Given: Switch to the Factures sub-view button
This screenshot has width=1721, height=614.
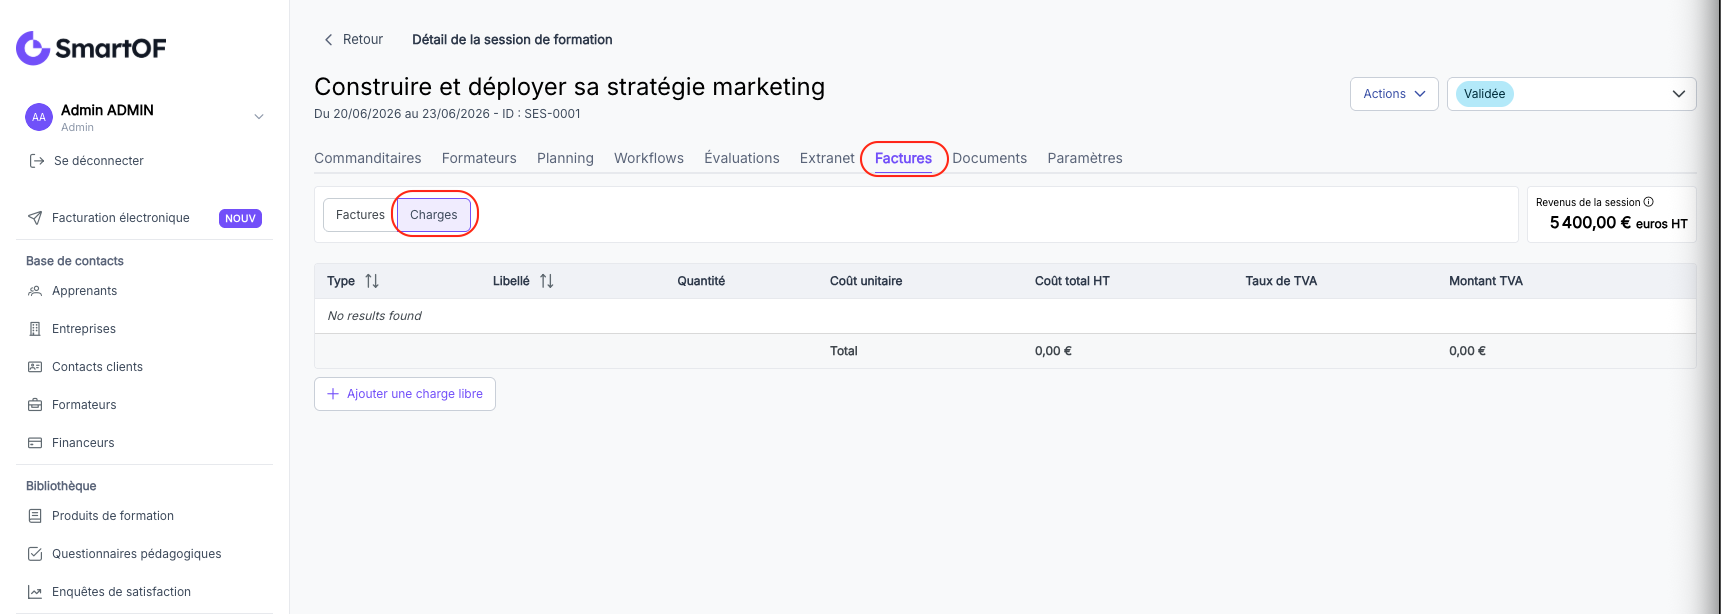Looking at the screenshot, I should click(x=360, y=215).
